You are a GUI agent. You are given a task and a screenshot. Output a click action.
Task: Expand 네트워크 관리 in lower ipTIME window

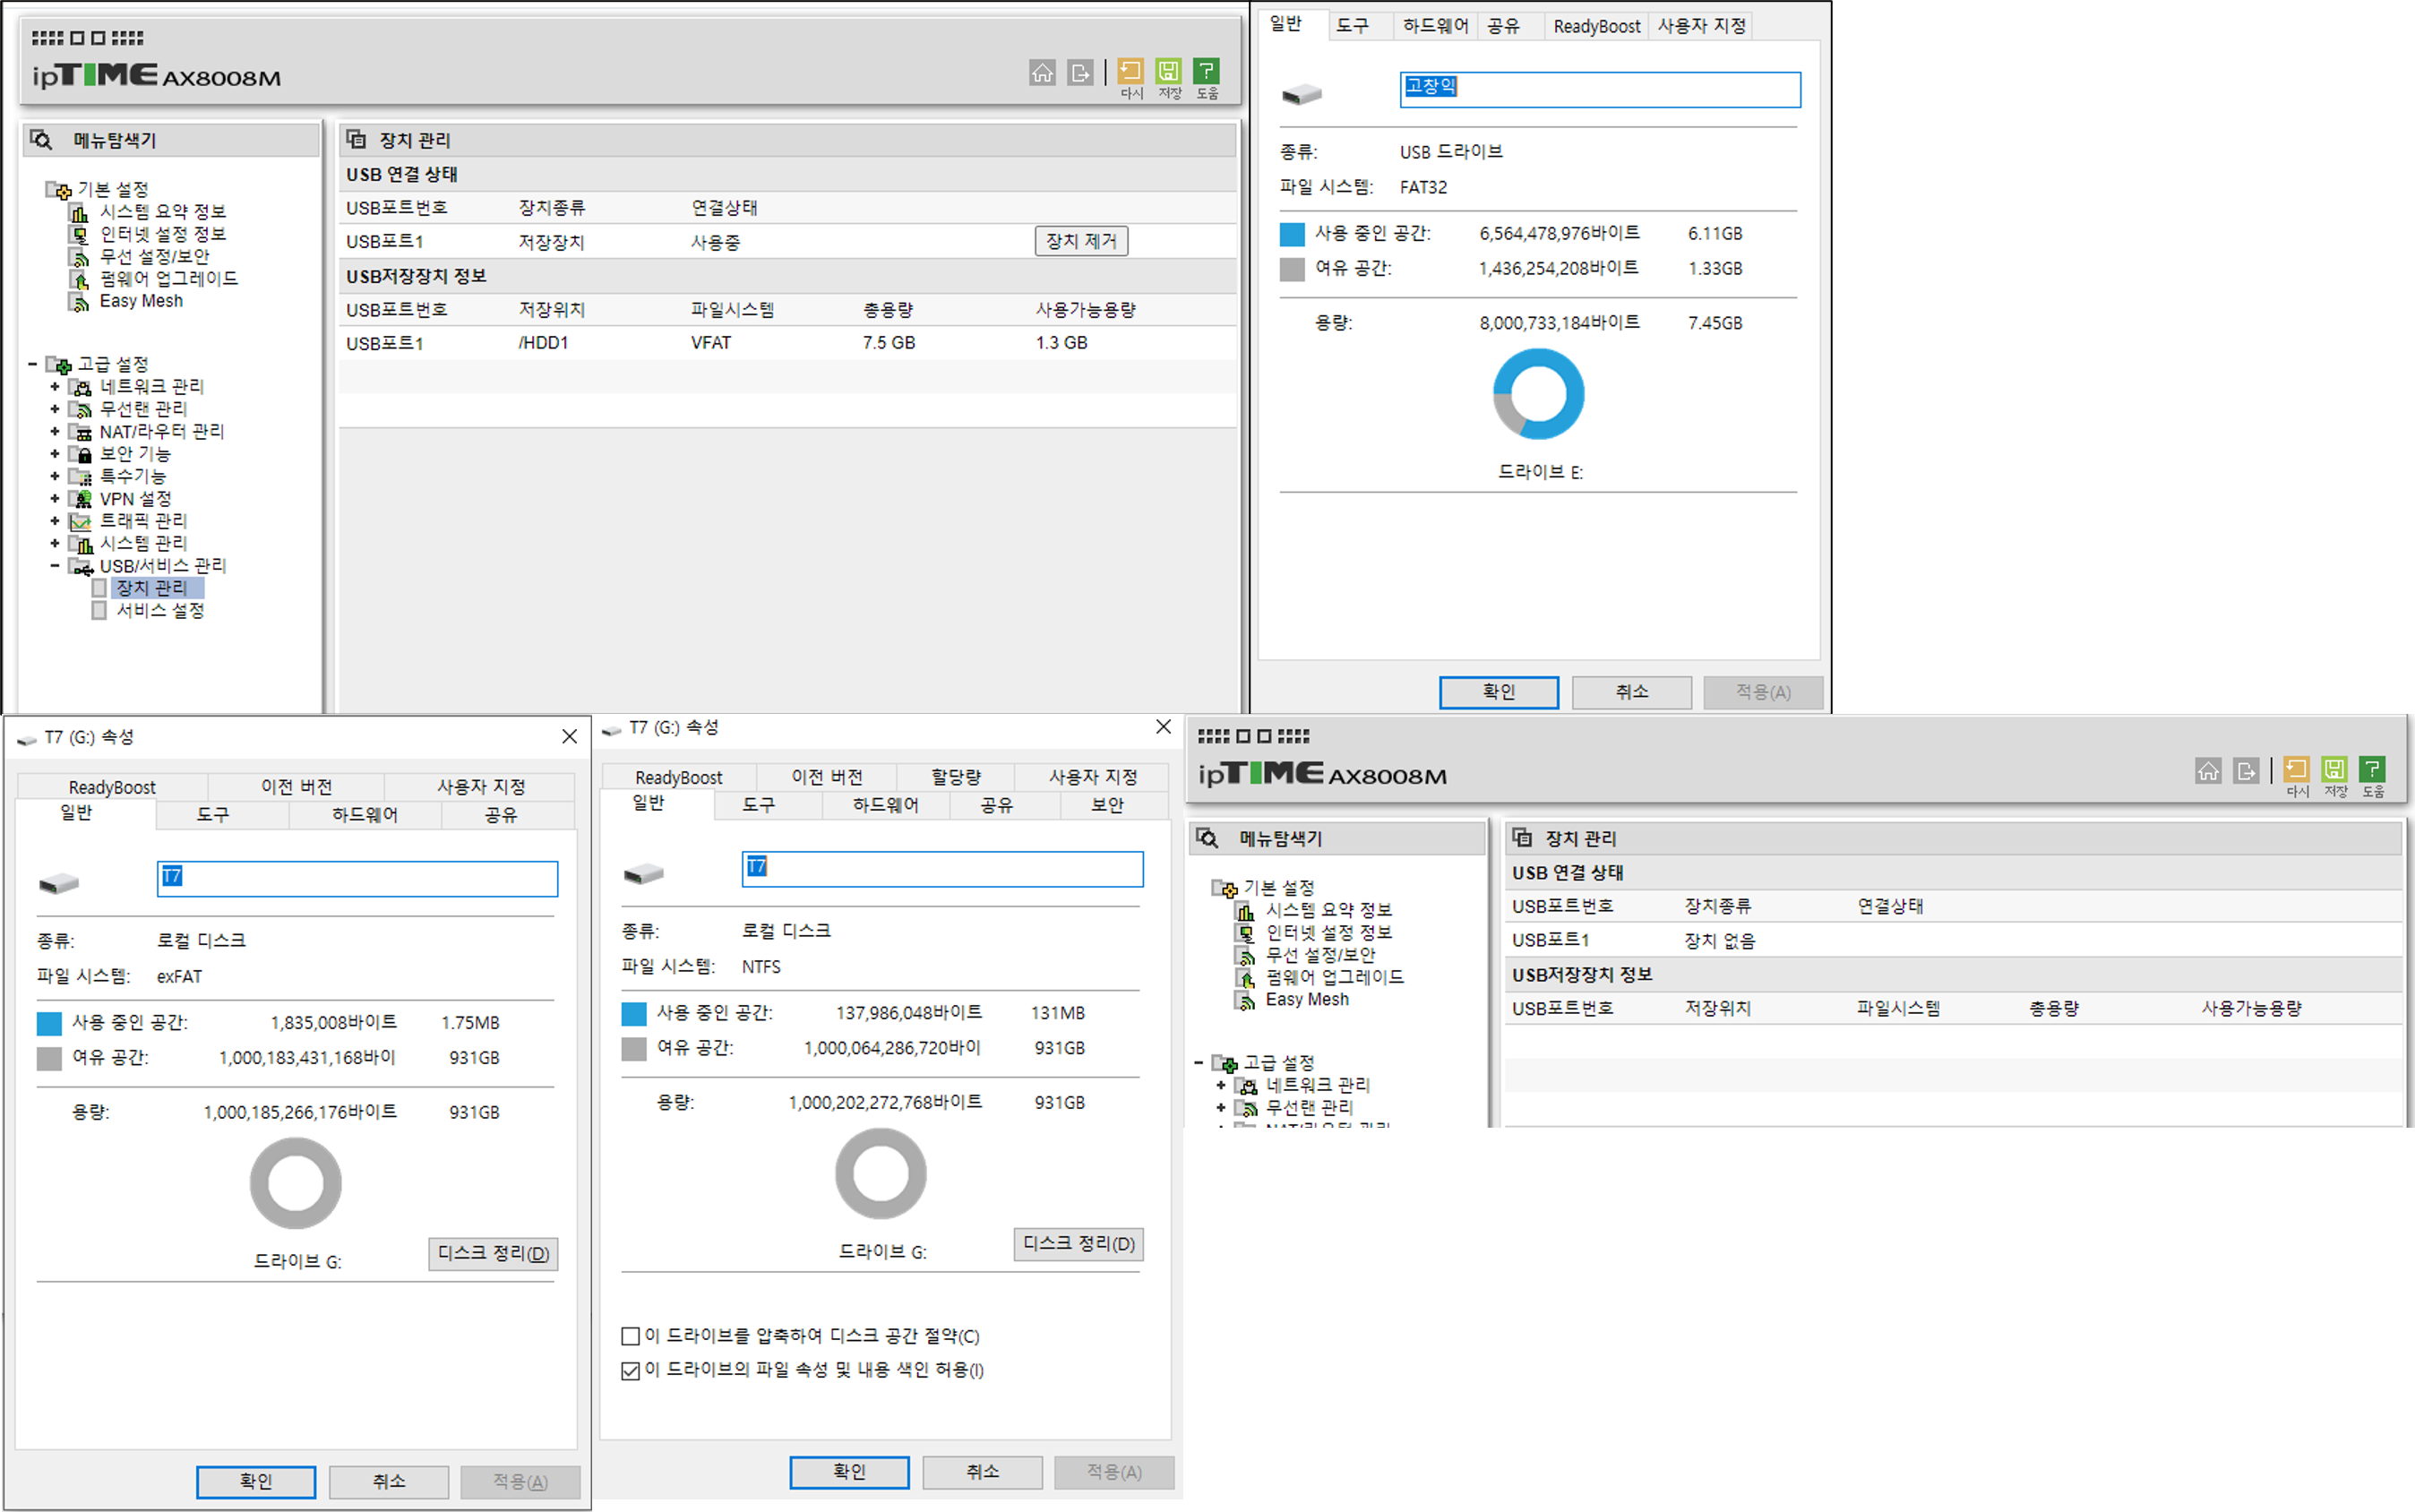1221,1085
